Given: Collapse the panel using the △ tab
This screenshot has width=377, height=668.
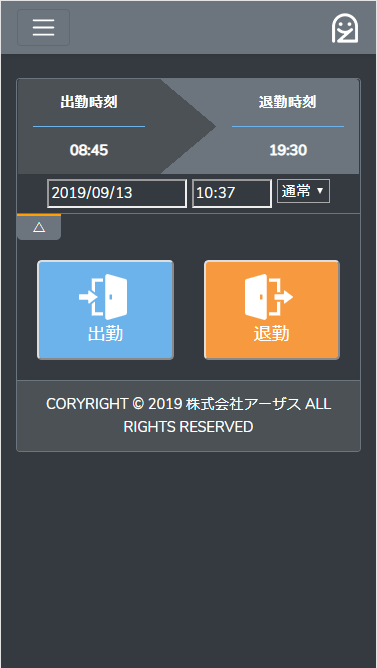Looking at the screenshot, I should click(x=39, y=227).
